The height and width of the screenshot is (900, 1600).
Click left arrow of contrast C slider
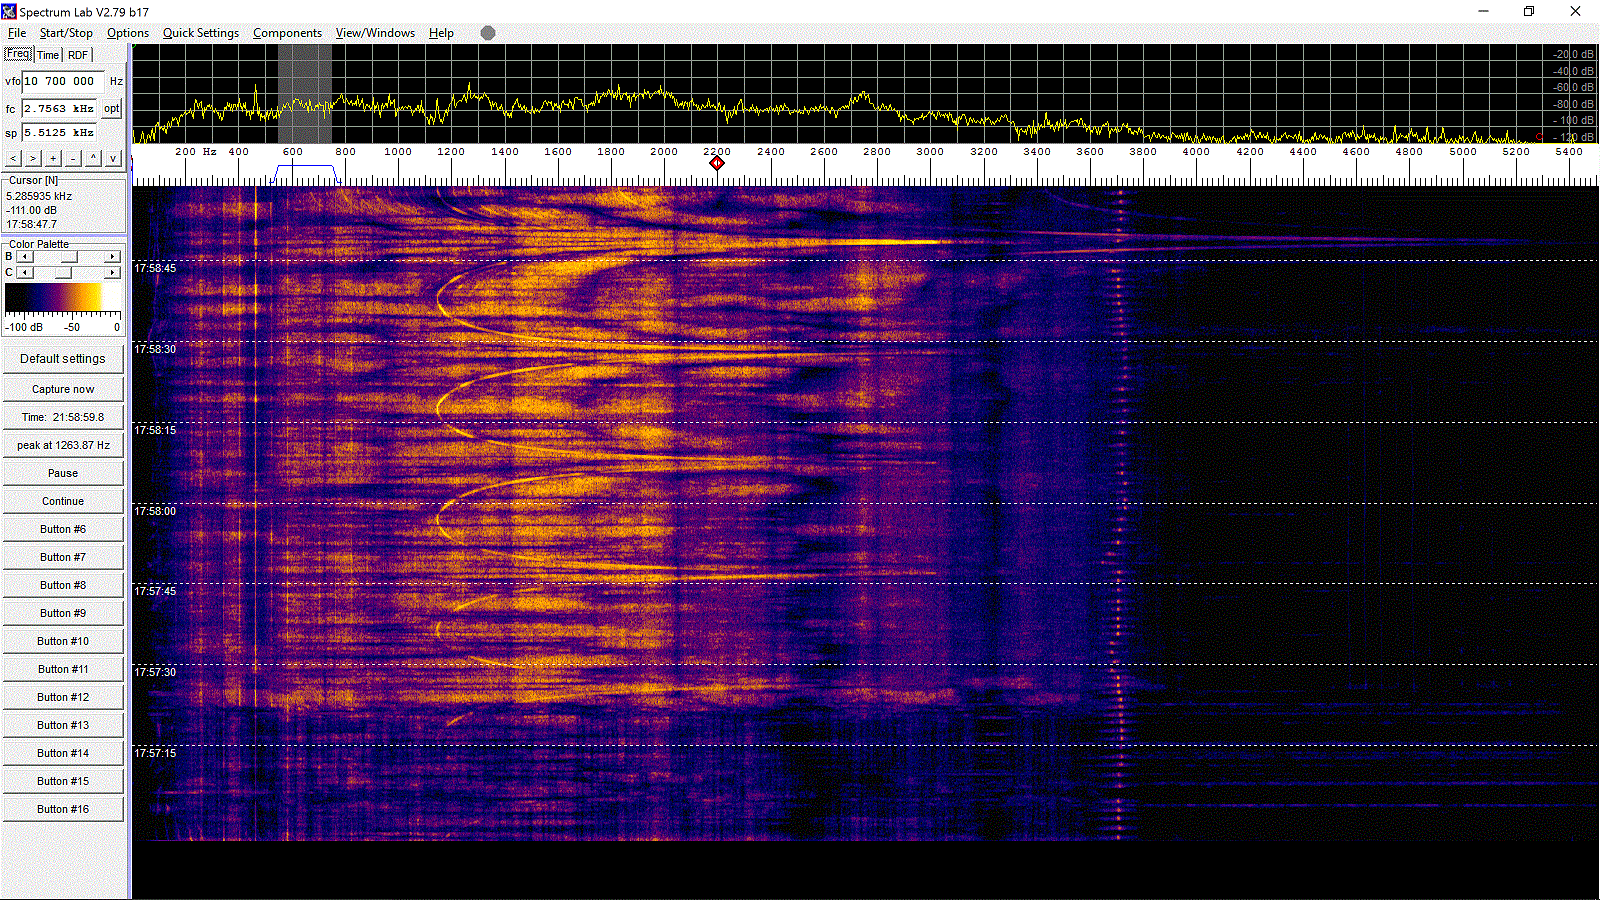(x=25, y=272)
